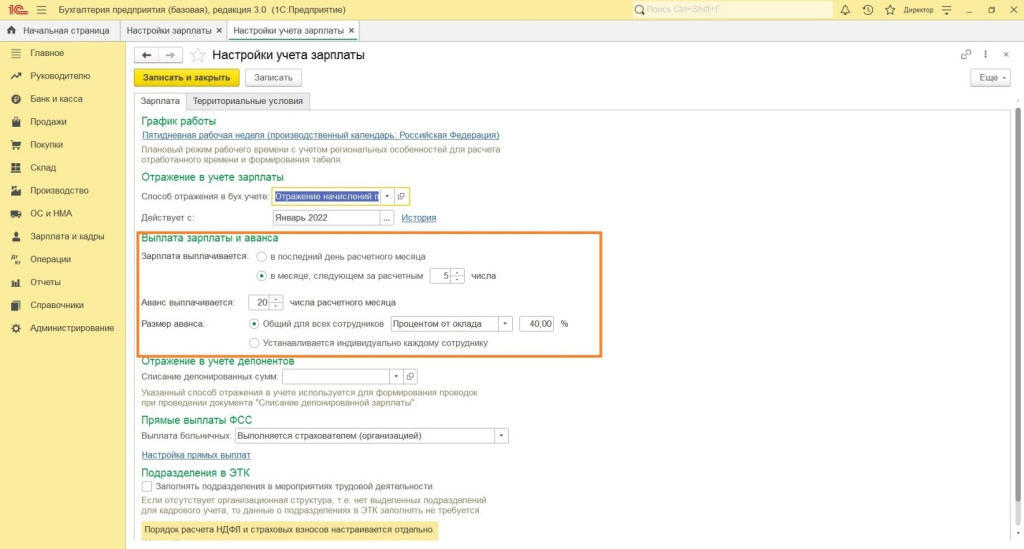Open the history clock icon
Image resolution: width=1024 pixels, height=549 pixels.
click(867, 10)
